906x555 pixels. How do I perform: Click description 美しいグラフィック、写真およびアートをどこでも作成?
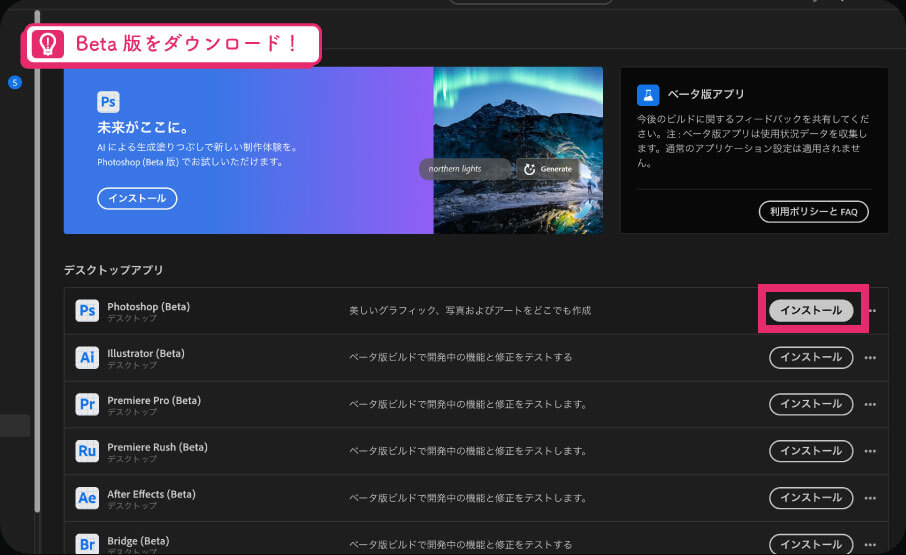pyautogui.click(x=470, y=311)
